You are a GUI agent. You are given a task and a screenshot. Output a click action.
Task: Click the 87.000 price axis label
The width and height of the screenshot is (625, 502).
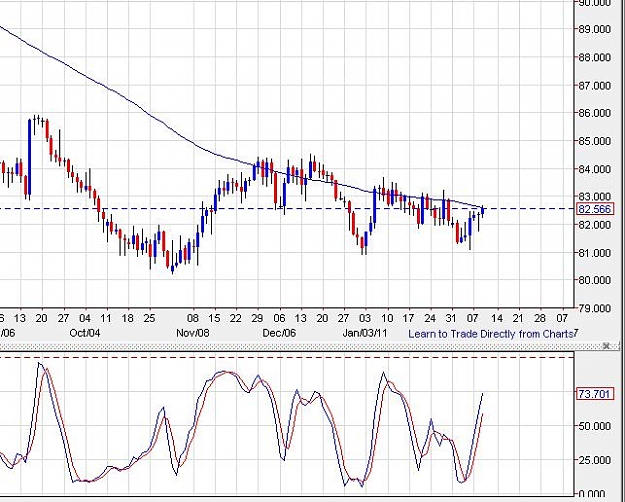594,85
